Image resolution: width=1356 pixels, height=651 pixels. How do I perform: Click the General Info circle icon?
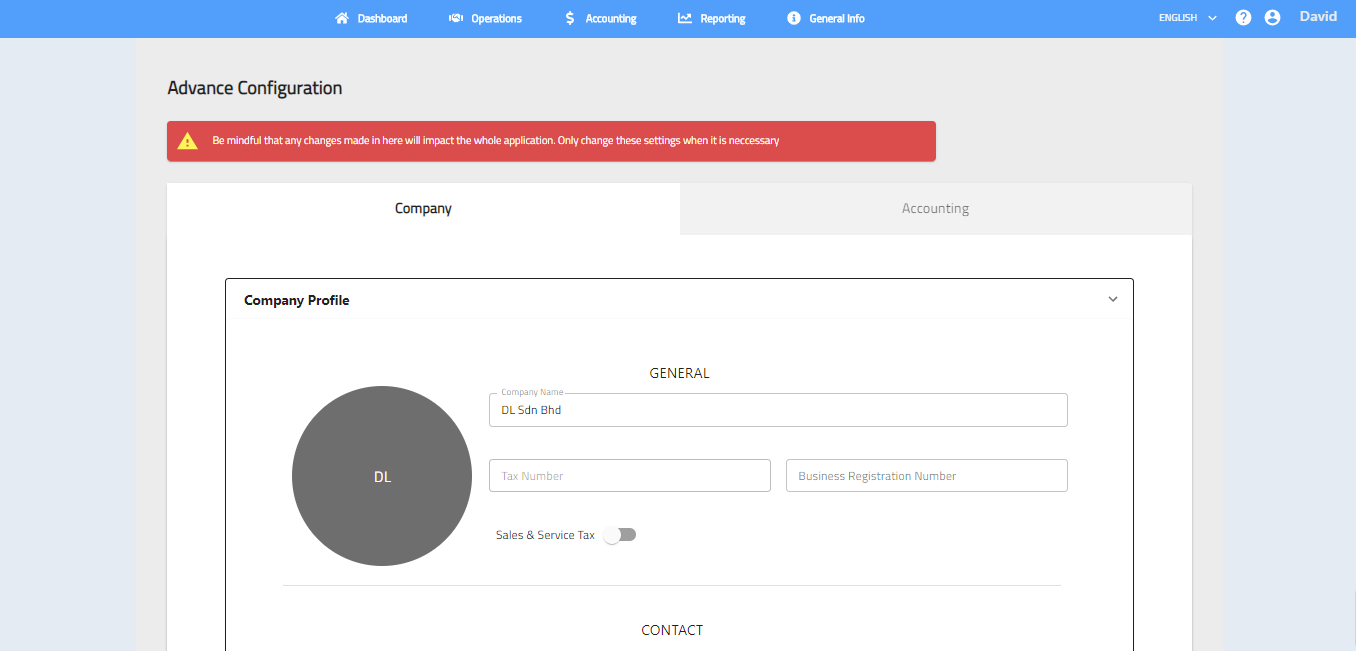pos(794,18)
